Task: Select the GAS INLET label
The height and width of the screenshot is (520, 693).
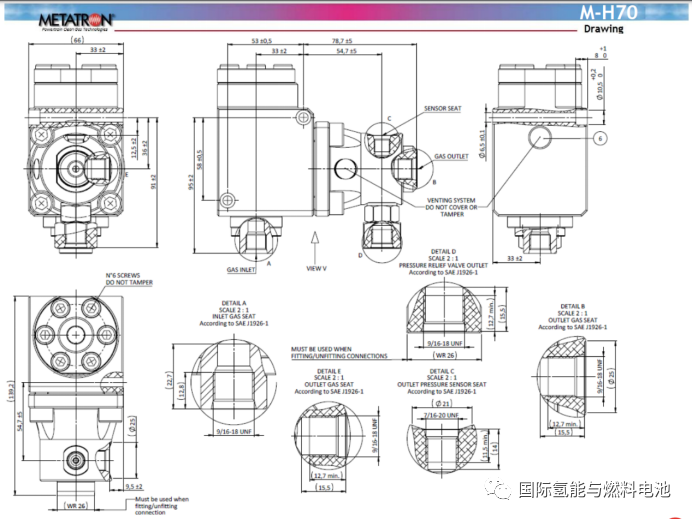Action: (x=241, y=270)
